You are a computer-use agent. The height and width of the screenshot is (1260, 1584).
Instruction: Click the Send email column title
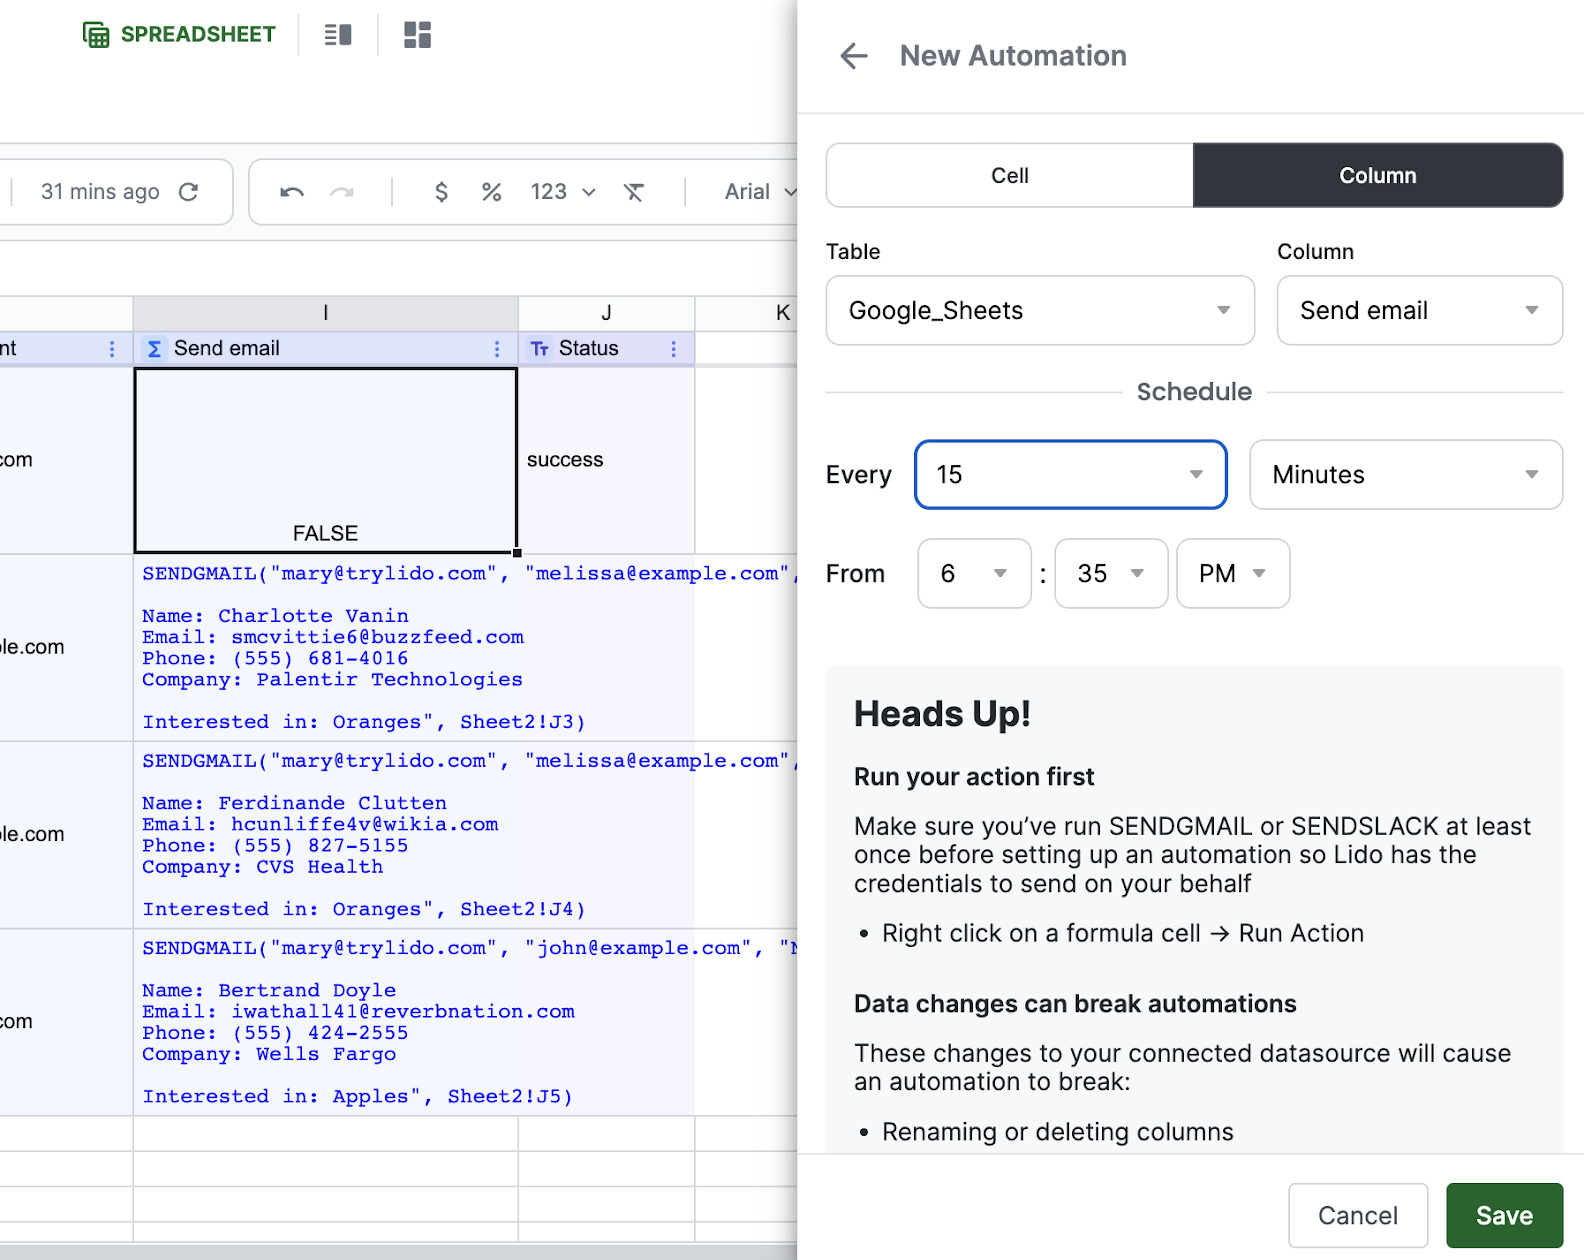227,348
